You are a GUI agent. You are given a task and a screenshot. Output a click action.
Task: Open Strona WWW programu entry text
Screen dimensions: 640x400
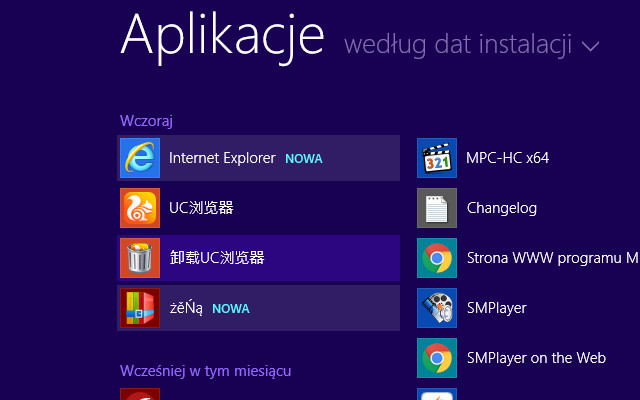553,258
